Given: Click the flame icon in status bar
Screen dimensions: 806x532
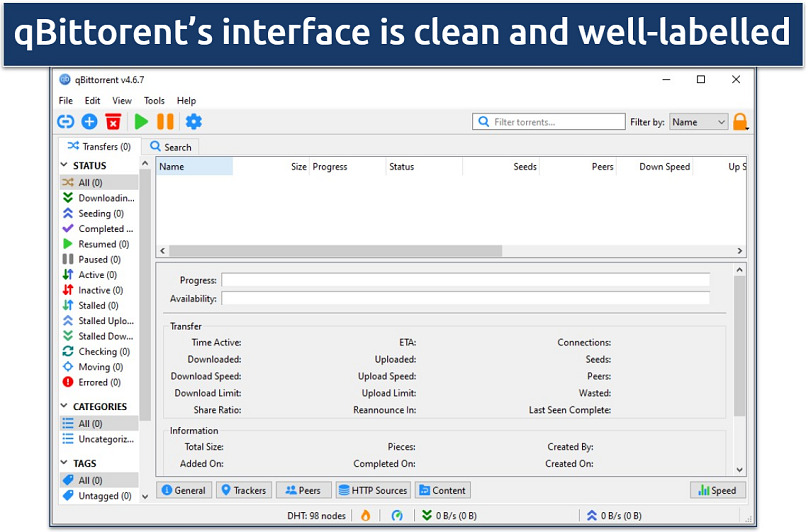Looking at the screenshot, I should click(365, 516).
